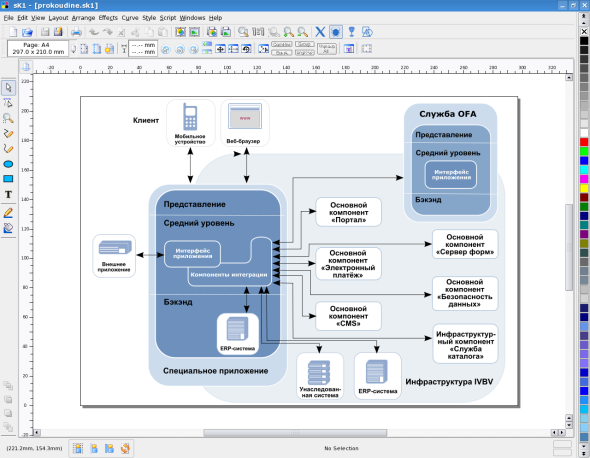590x458 pixels.
Task: Select the arrow Selection tool
Action: (x=8, y=88)
